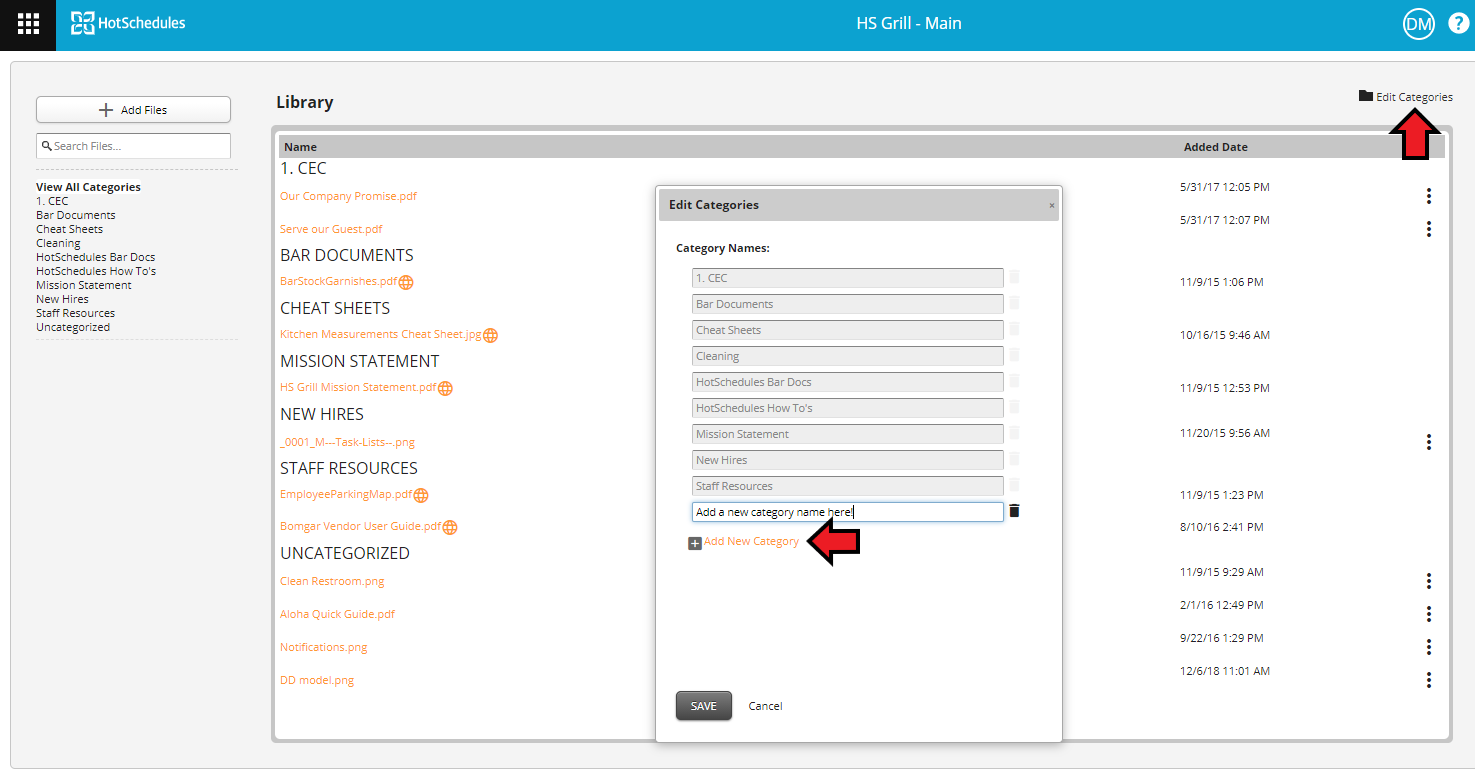The height and width of the screenshot is (772, 1475).
Task: Open options menu for Clean Restroom.png
Action: coord(1429,581)
